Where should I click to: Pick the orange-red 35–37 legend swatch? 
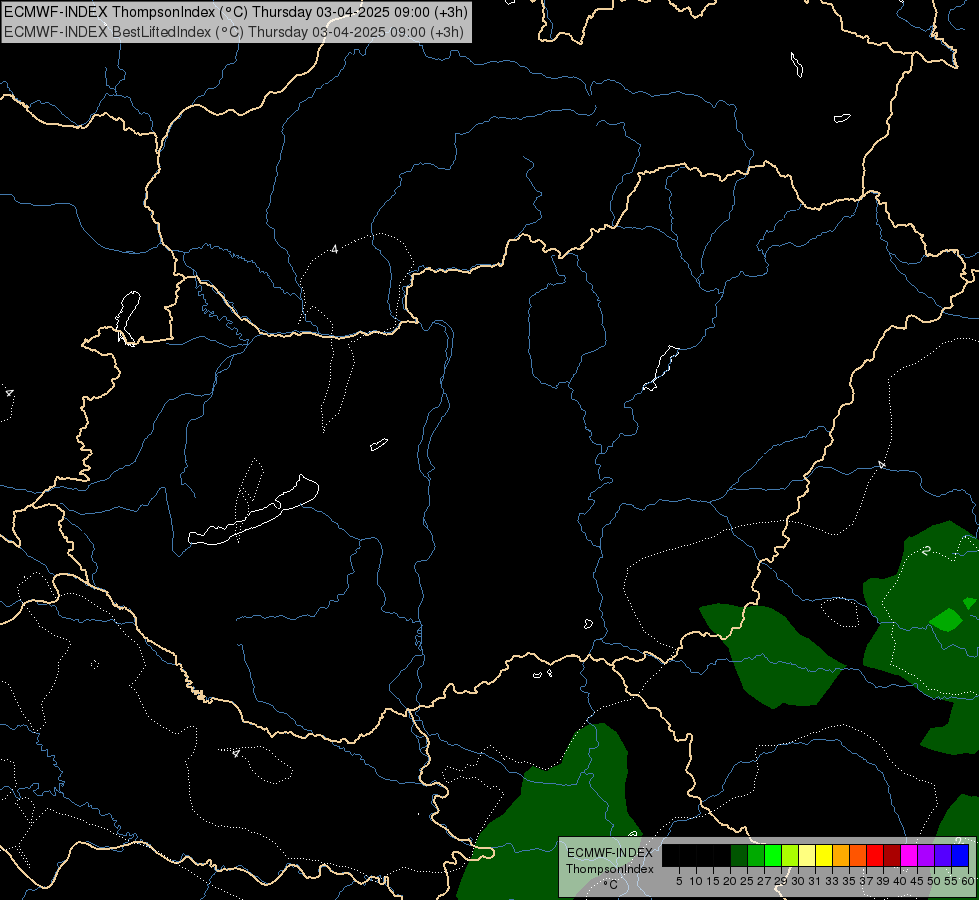(858, 855)
